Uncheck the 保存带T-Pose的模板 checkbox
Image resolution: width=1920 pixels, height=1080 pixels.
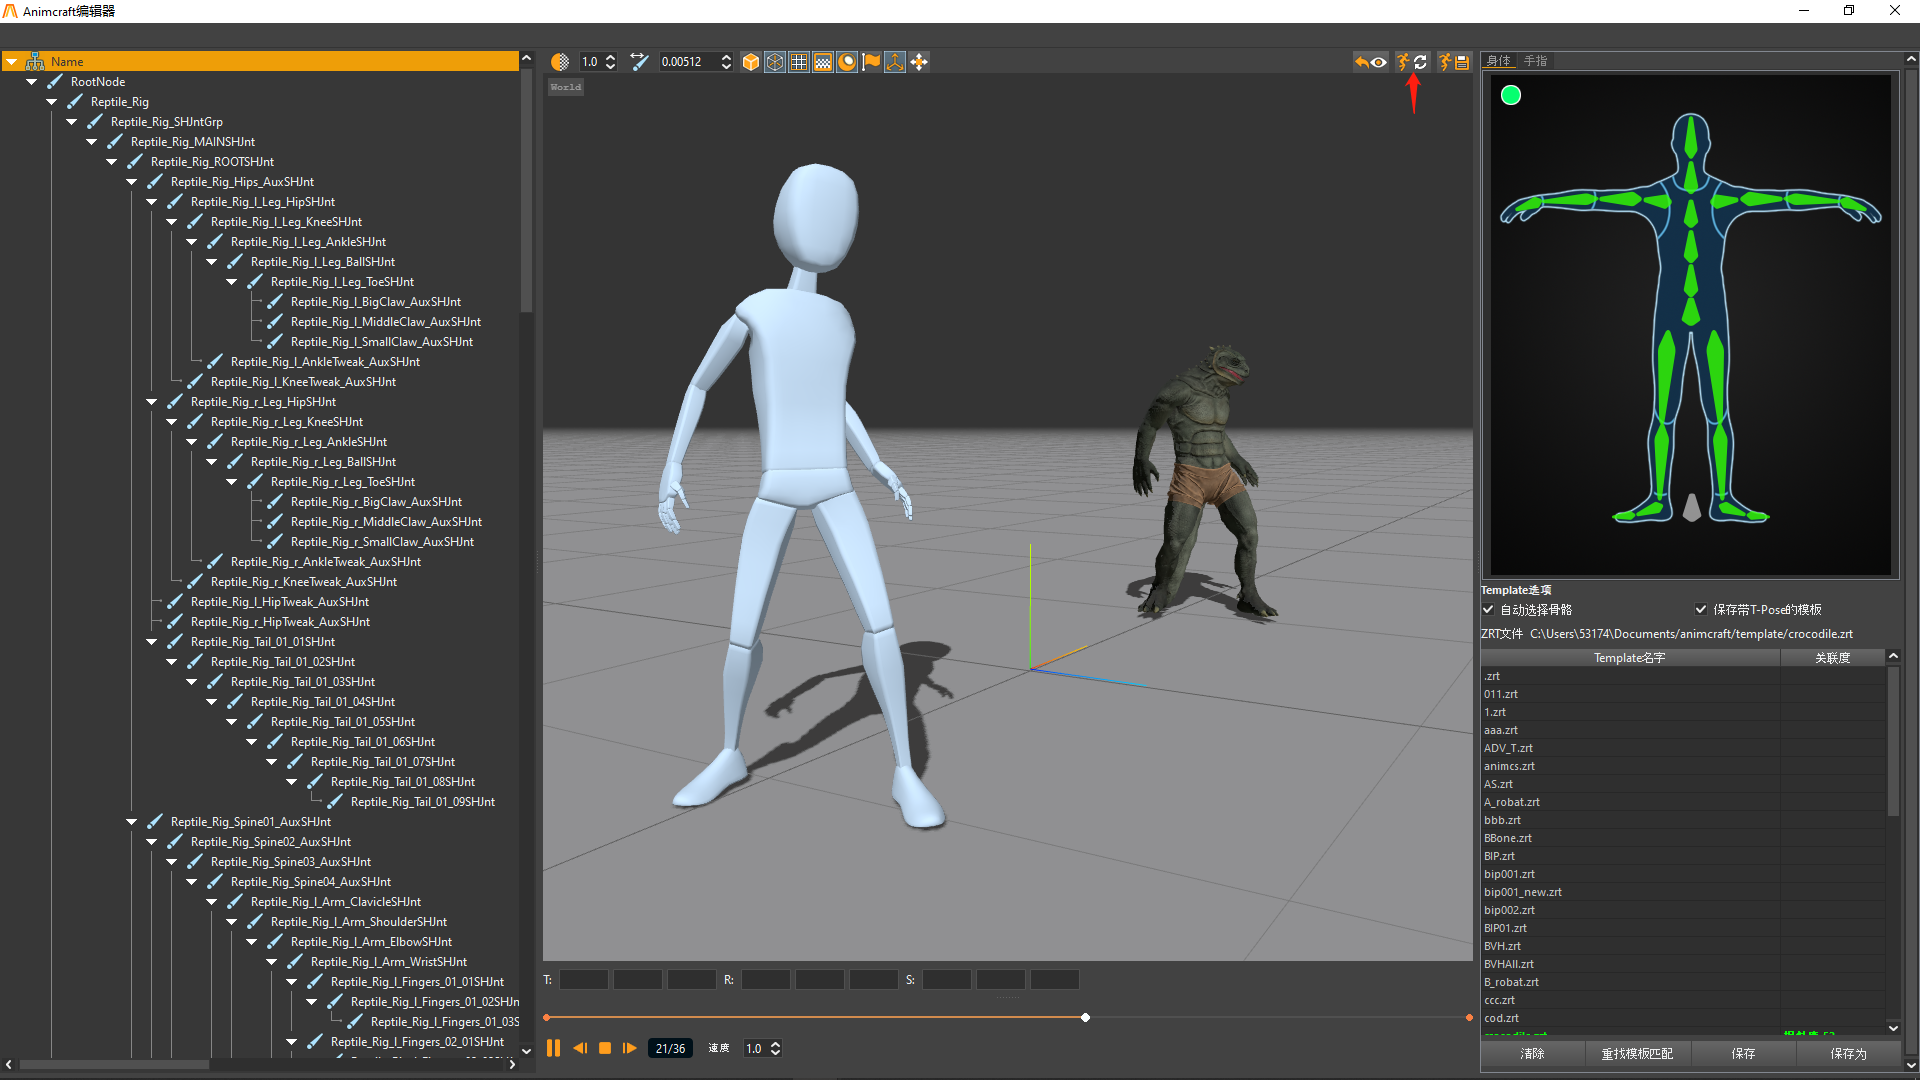click(1701, 609)
